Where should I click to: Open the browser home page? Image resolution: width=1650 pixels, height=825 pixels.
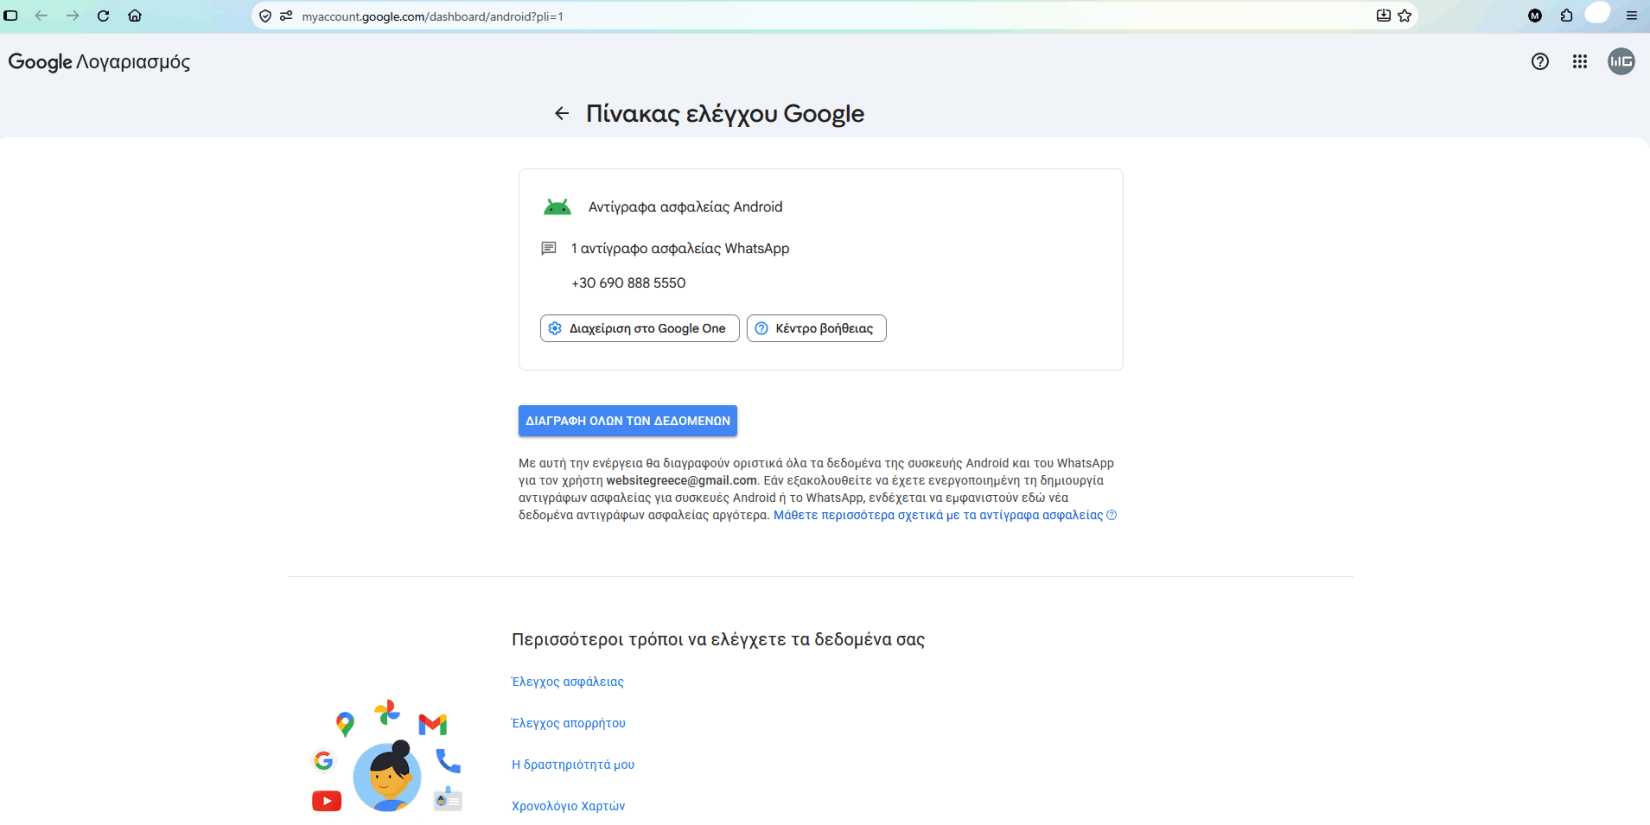point(135,16)
